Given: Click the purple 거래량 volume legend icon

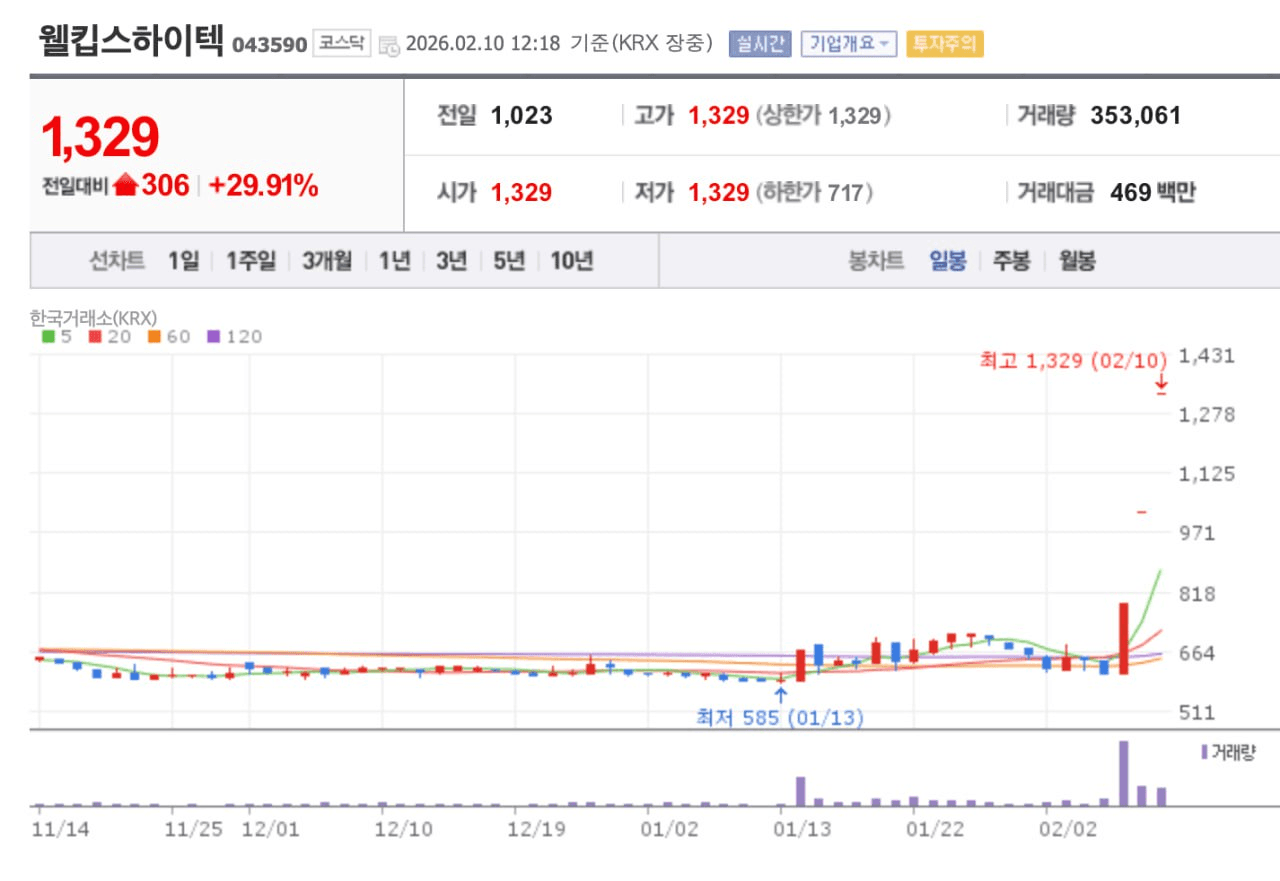Looking at the screenshot, I should (x=1204, y=752).
